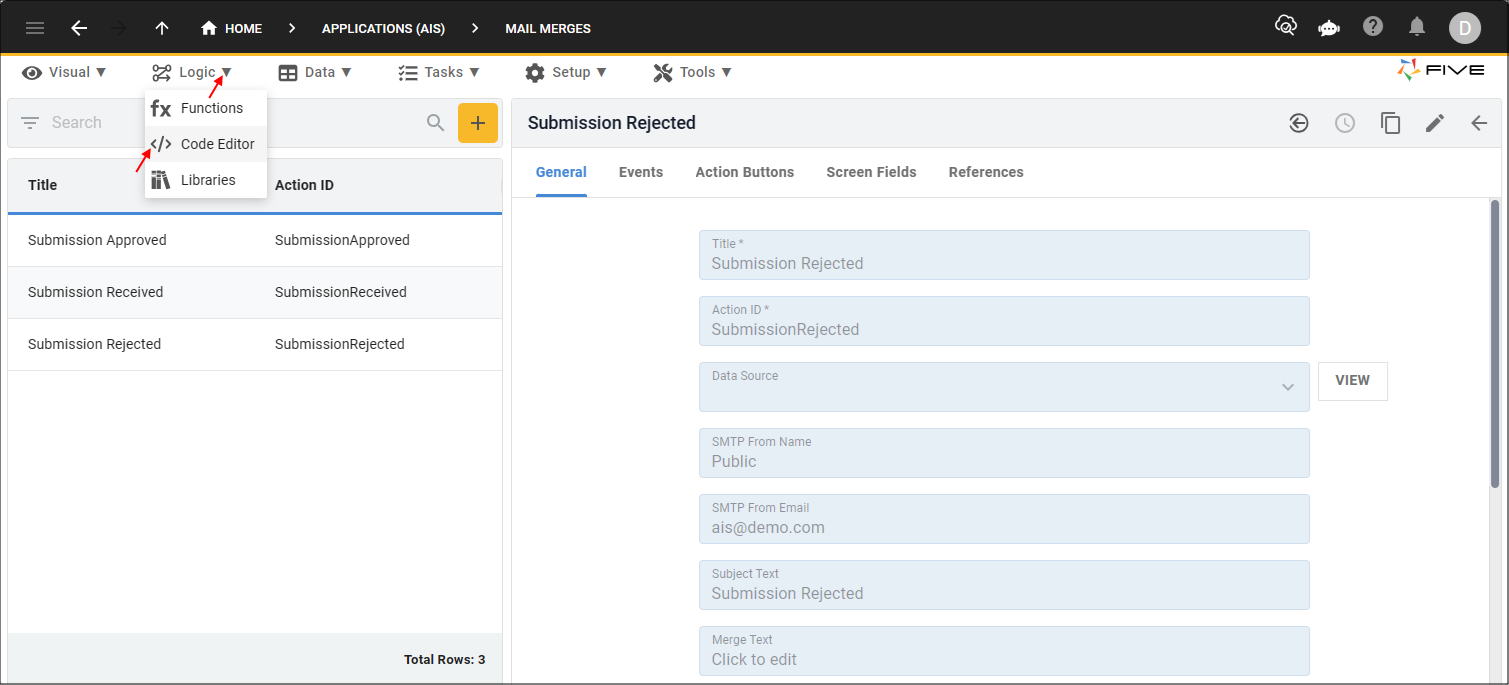The width and height of the screenshot is (1509, 685).
Task: Expand the Data Source dropdown
Action: pos(1288,387)
